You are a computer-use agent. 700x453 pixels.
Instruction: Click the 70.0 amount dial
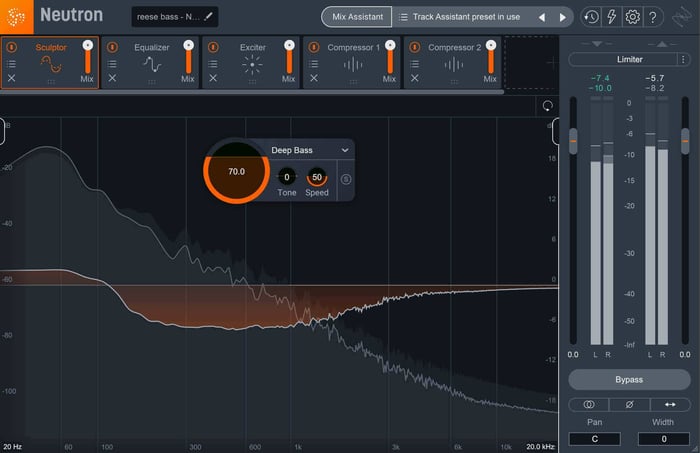tap(236, 171)
